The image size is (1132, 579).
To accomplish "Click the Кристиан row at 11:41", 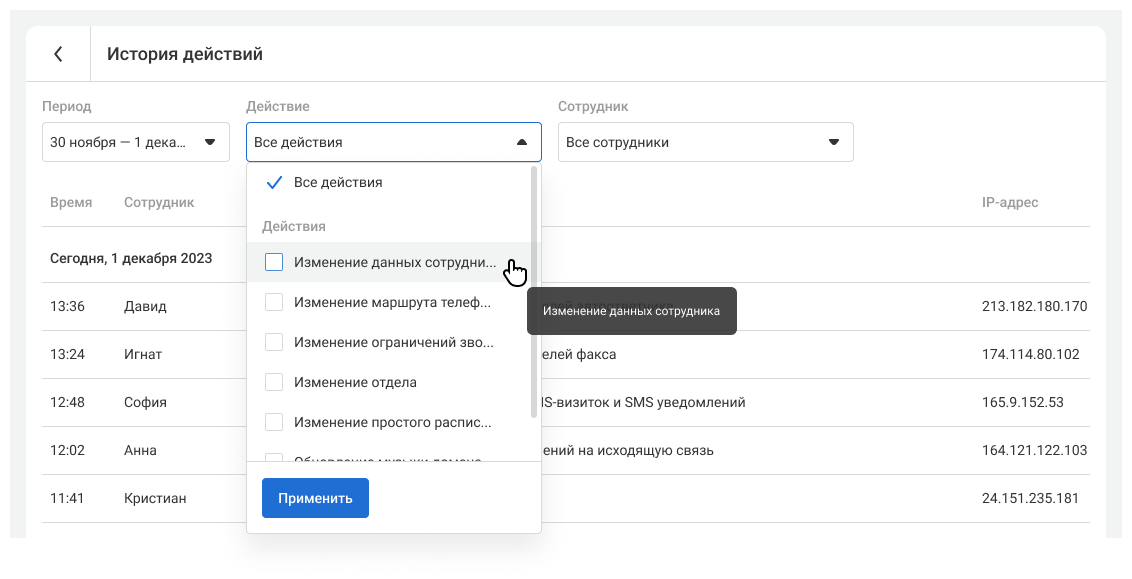I will [155, 498].
